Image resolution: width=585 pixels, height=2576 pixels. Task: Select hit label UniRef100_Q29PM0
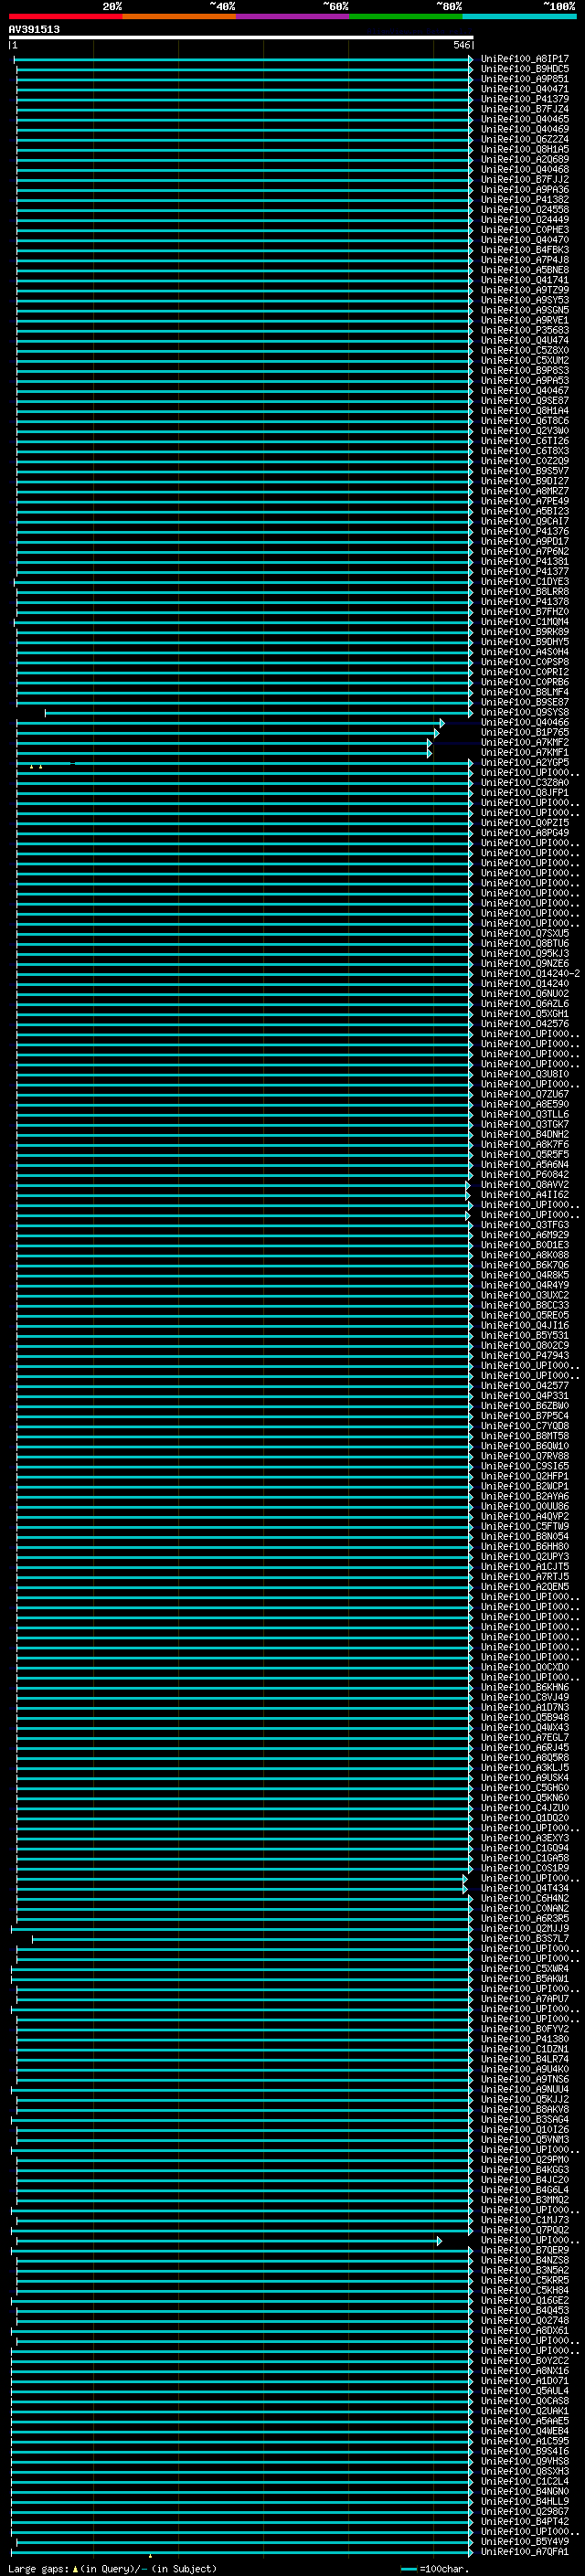point(524,2159)
